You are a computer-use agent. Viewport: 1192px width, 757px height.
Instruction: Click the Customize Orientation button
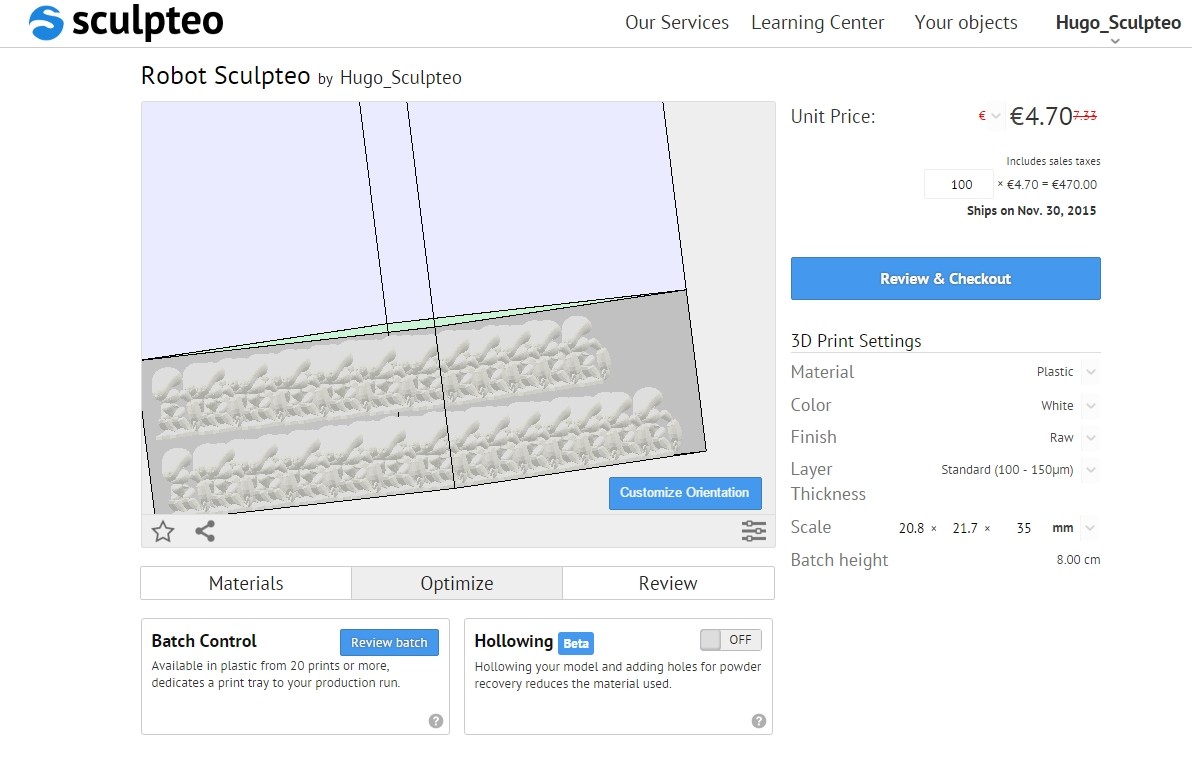[x=685, y=493]
